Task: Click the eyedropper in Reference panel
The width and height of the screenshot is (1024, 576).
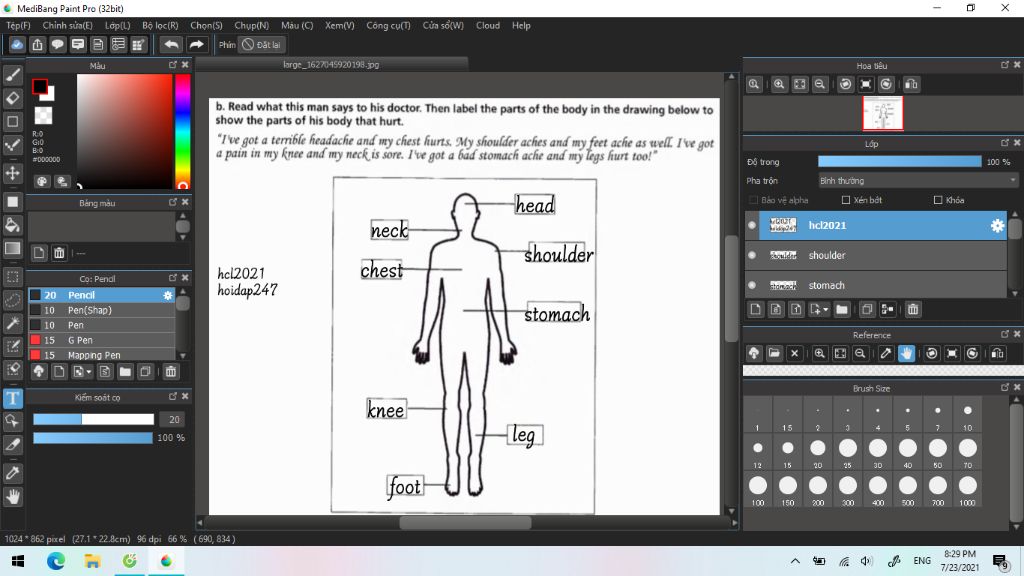Action: (886, 353)
